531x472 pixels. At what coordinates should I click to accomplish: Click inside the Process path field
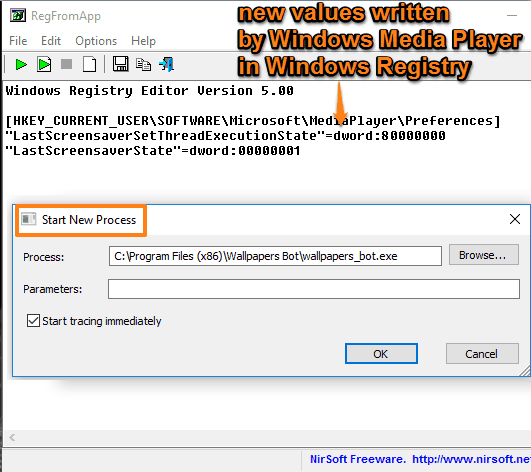coord(275,256)
